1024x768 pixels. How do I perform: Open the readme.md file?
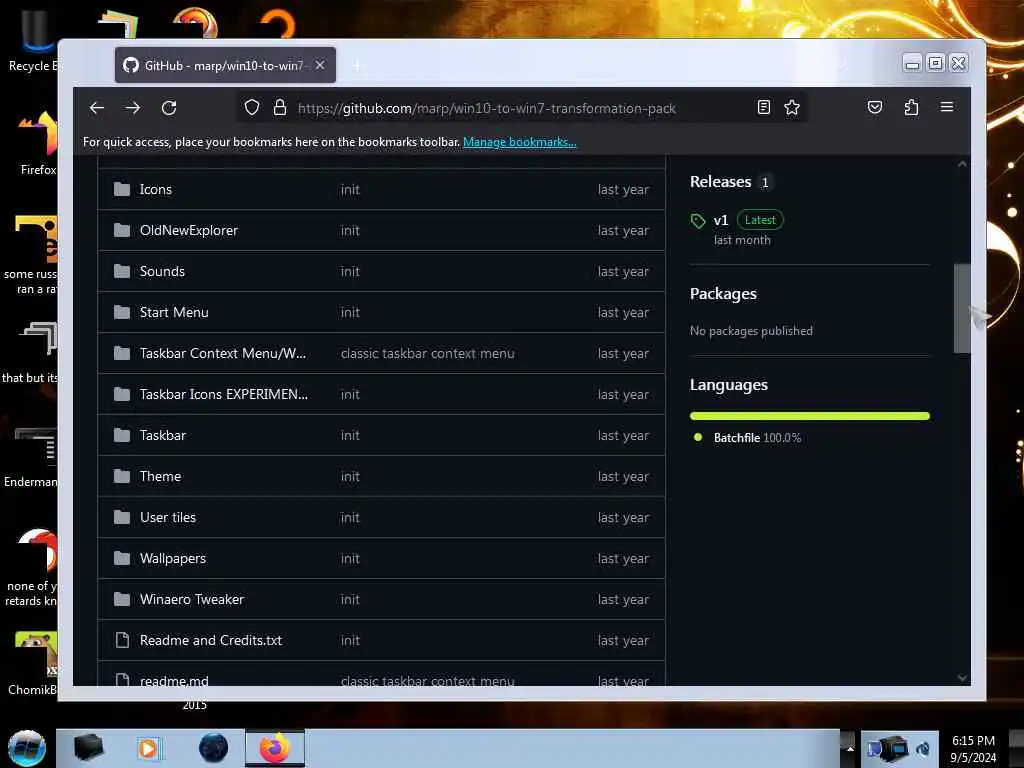click(x=174, y=680)
